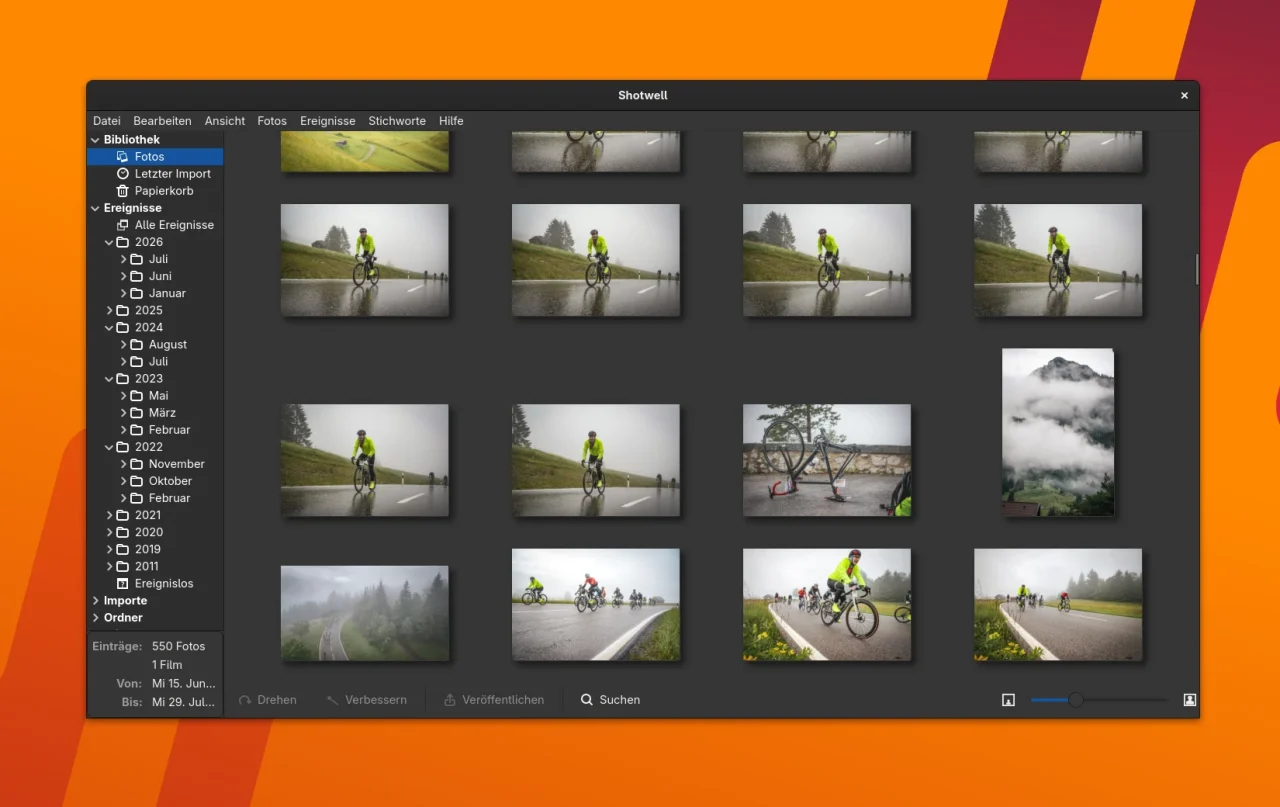Open the Ereignisse menu in the menu bar
1280x807 pixels.
click(328, 121)
